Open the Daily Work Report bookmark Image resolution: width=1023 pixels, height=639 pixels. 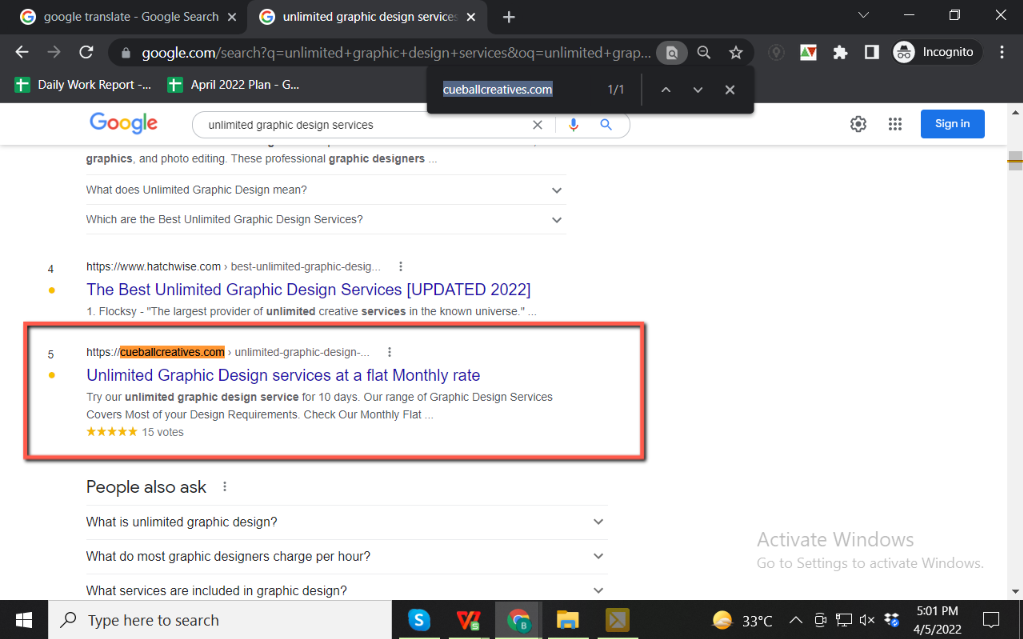pyautogui.click(x=84, y=85)
